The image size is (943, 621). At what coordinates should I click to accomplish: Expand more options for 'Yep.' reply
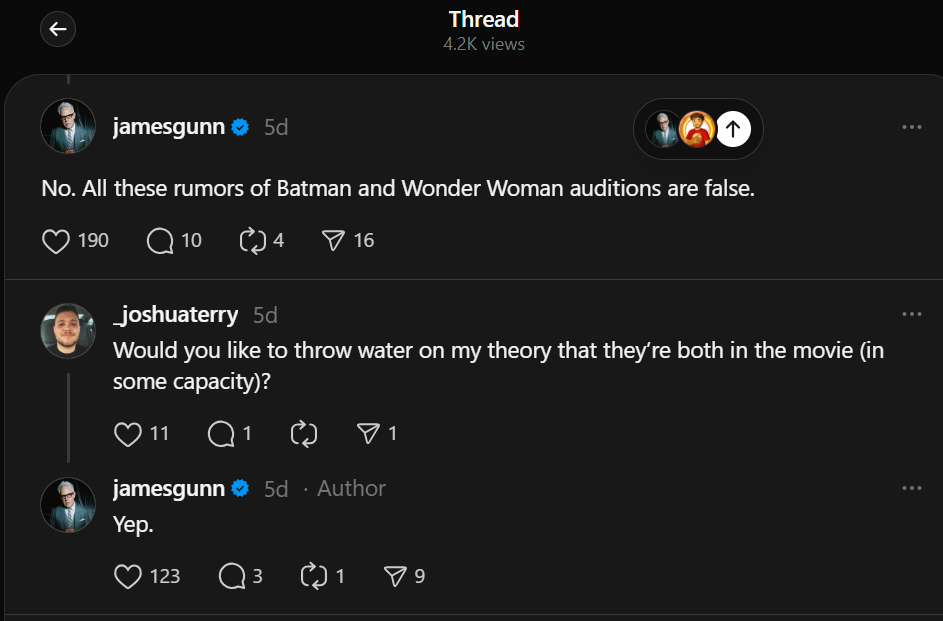[x=911, y=488]
